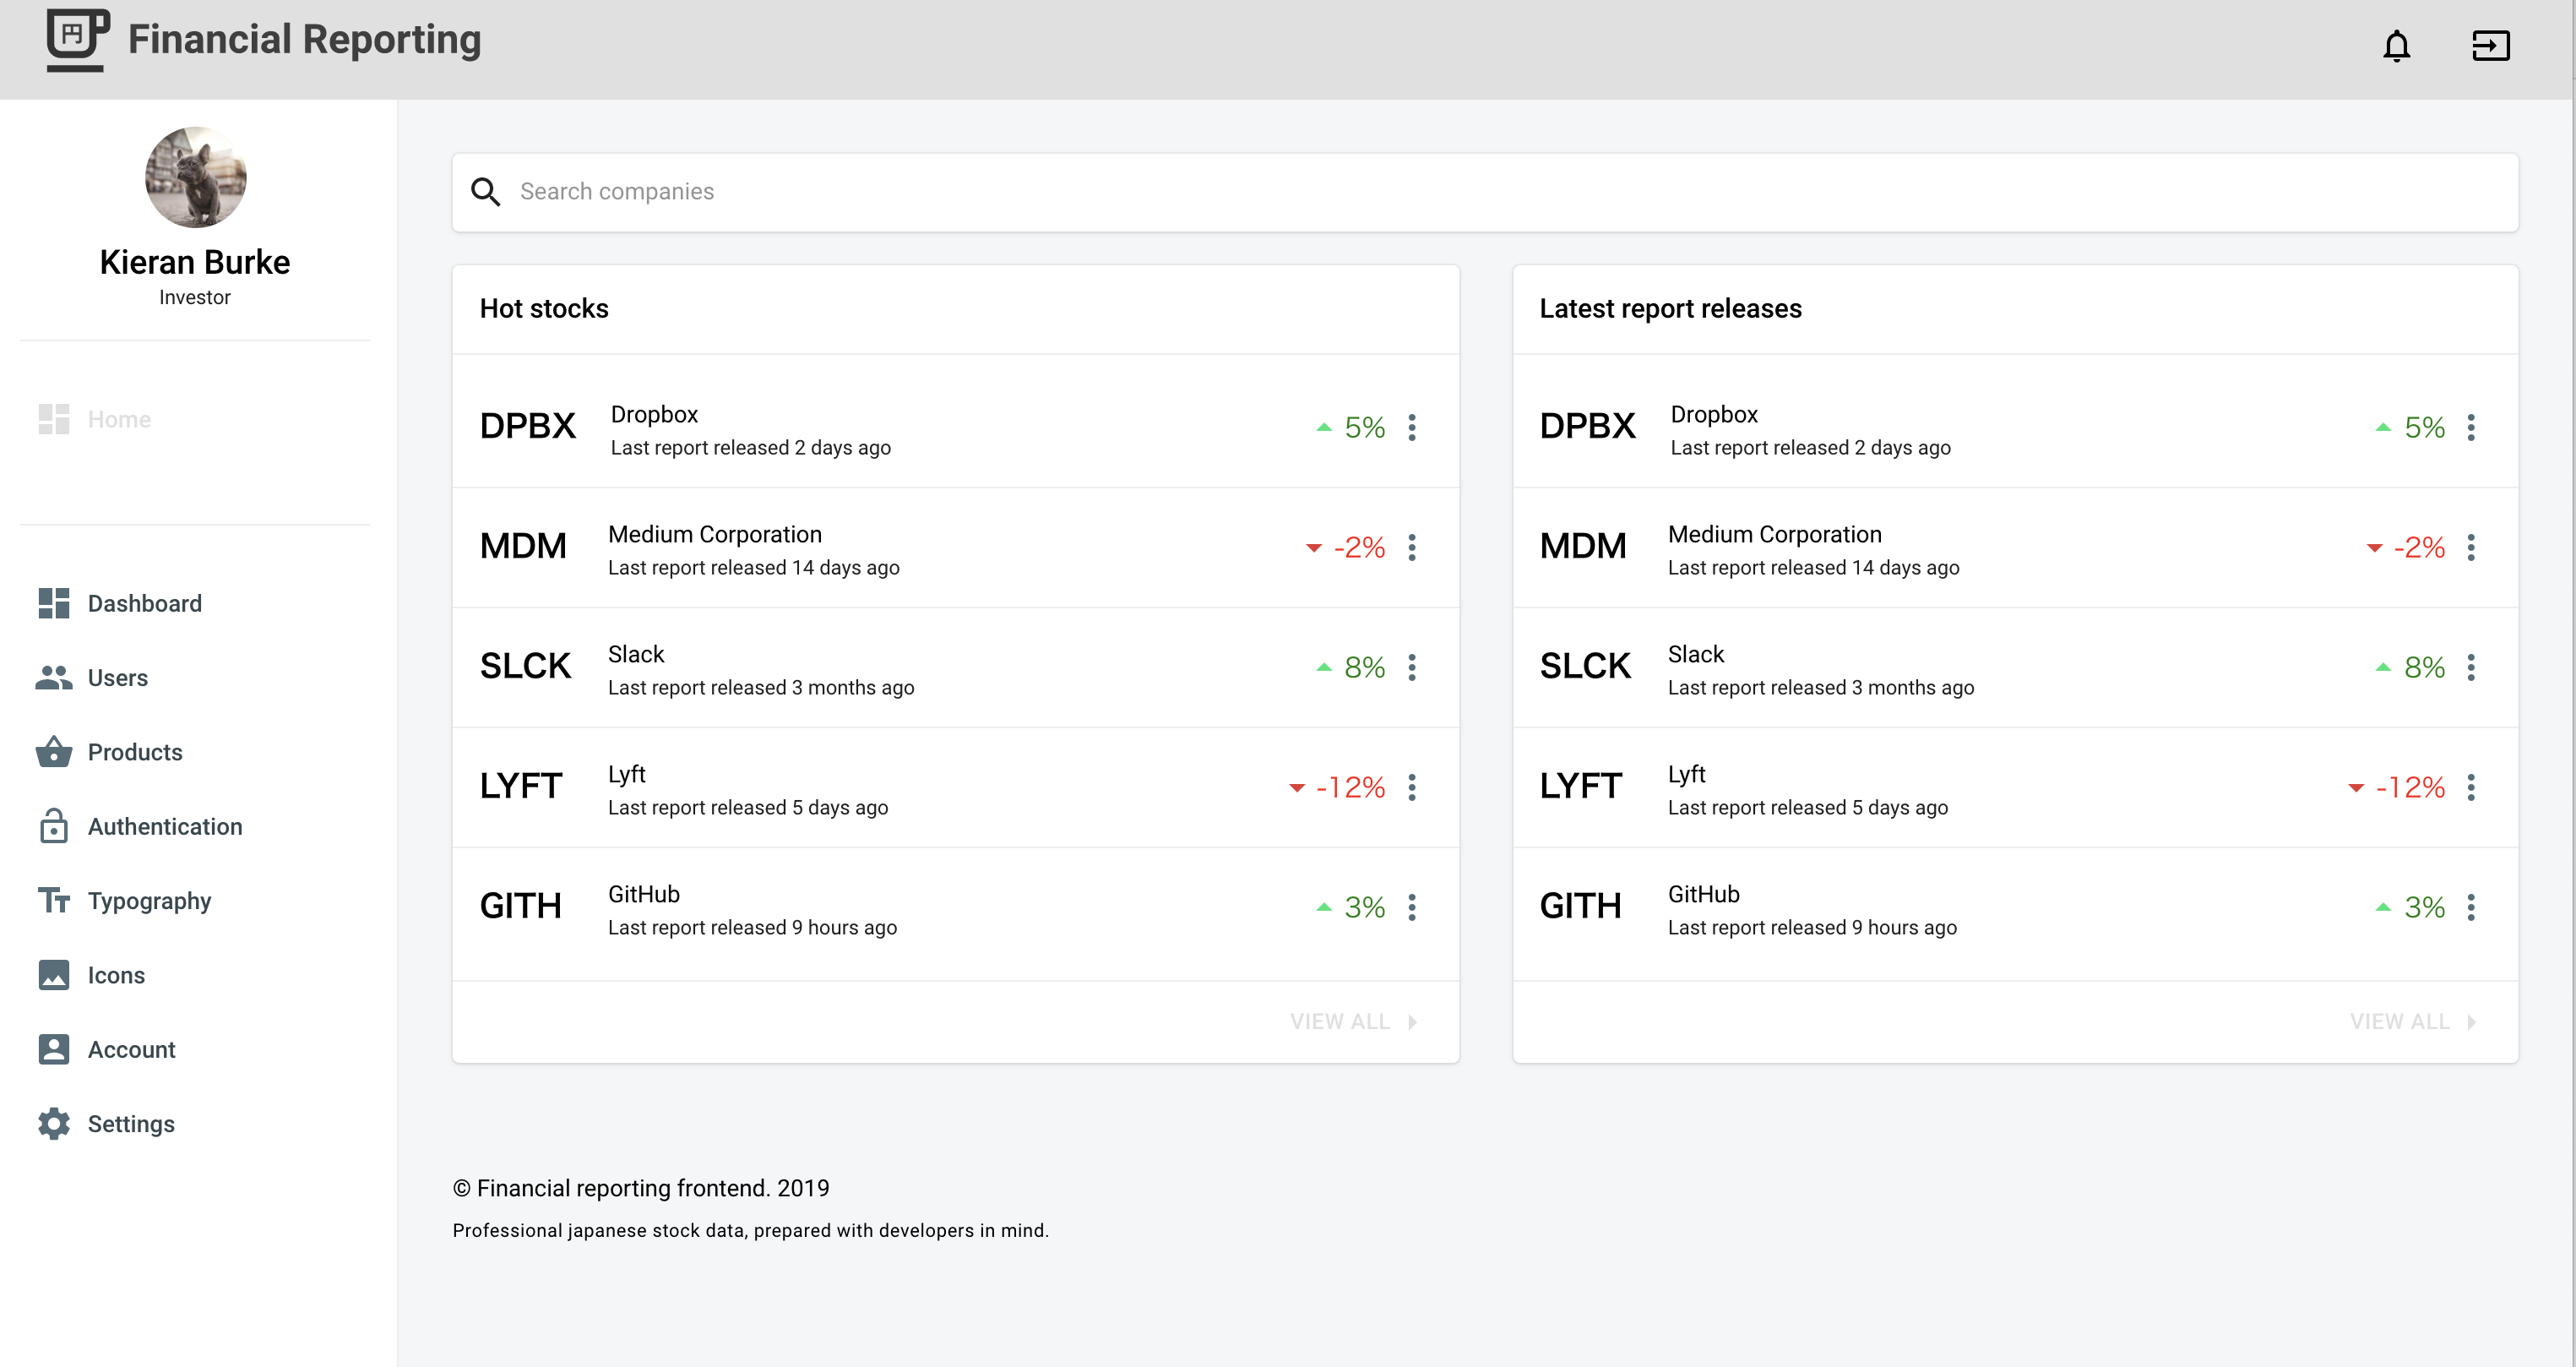2576x1367 pixels.
Task: Click the Home grid icon in sidebar
Action: click(x=54, y=419)
